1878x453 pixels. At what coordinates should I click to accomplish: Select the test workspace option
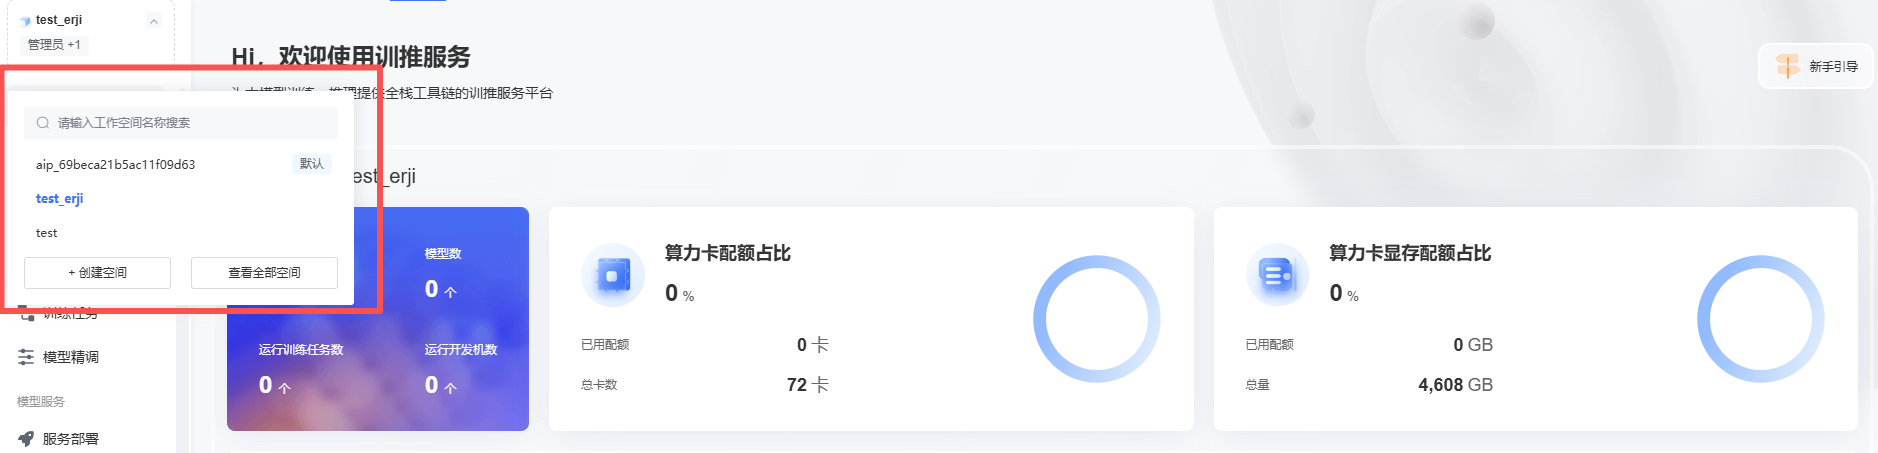click(x=47, y=233)
